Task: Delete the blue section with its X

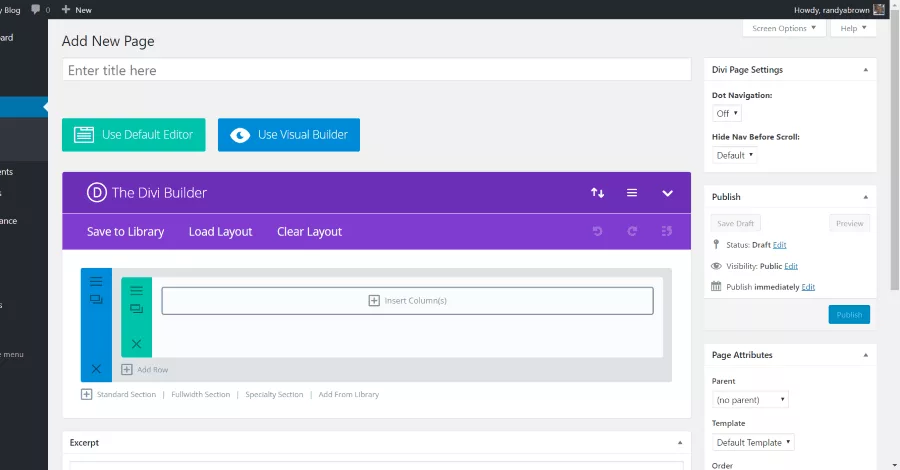Action: click(x=96, y=369)
